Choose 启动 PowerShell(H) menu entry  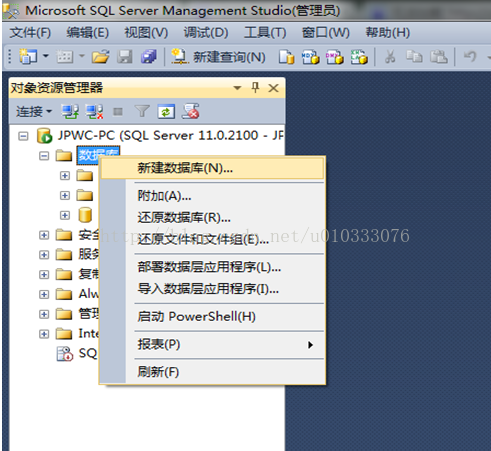pos(212,317)
